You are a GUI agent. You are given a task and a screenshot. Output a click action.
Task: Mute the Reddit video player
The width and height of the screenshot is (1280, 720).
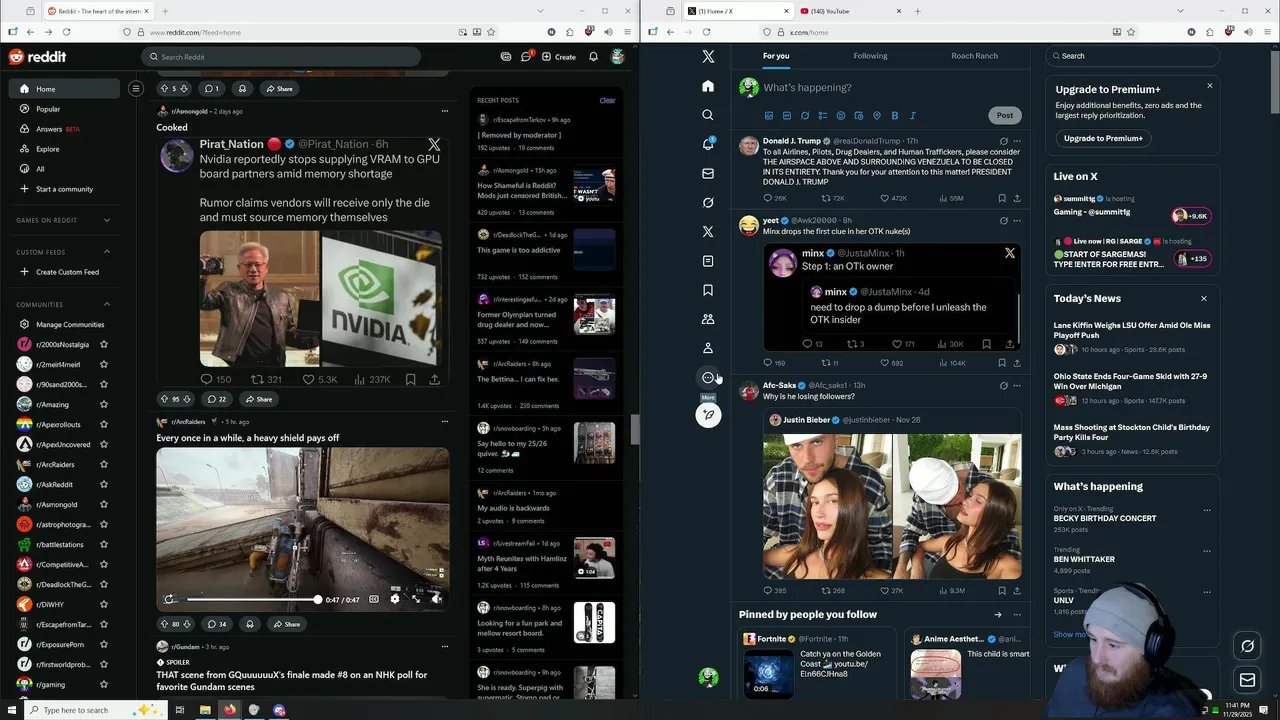(x=436, y=599)
